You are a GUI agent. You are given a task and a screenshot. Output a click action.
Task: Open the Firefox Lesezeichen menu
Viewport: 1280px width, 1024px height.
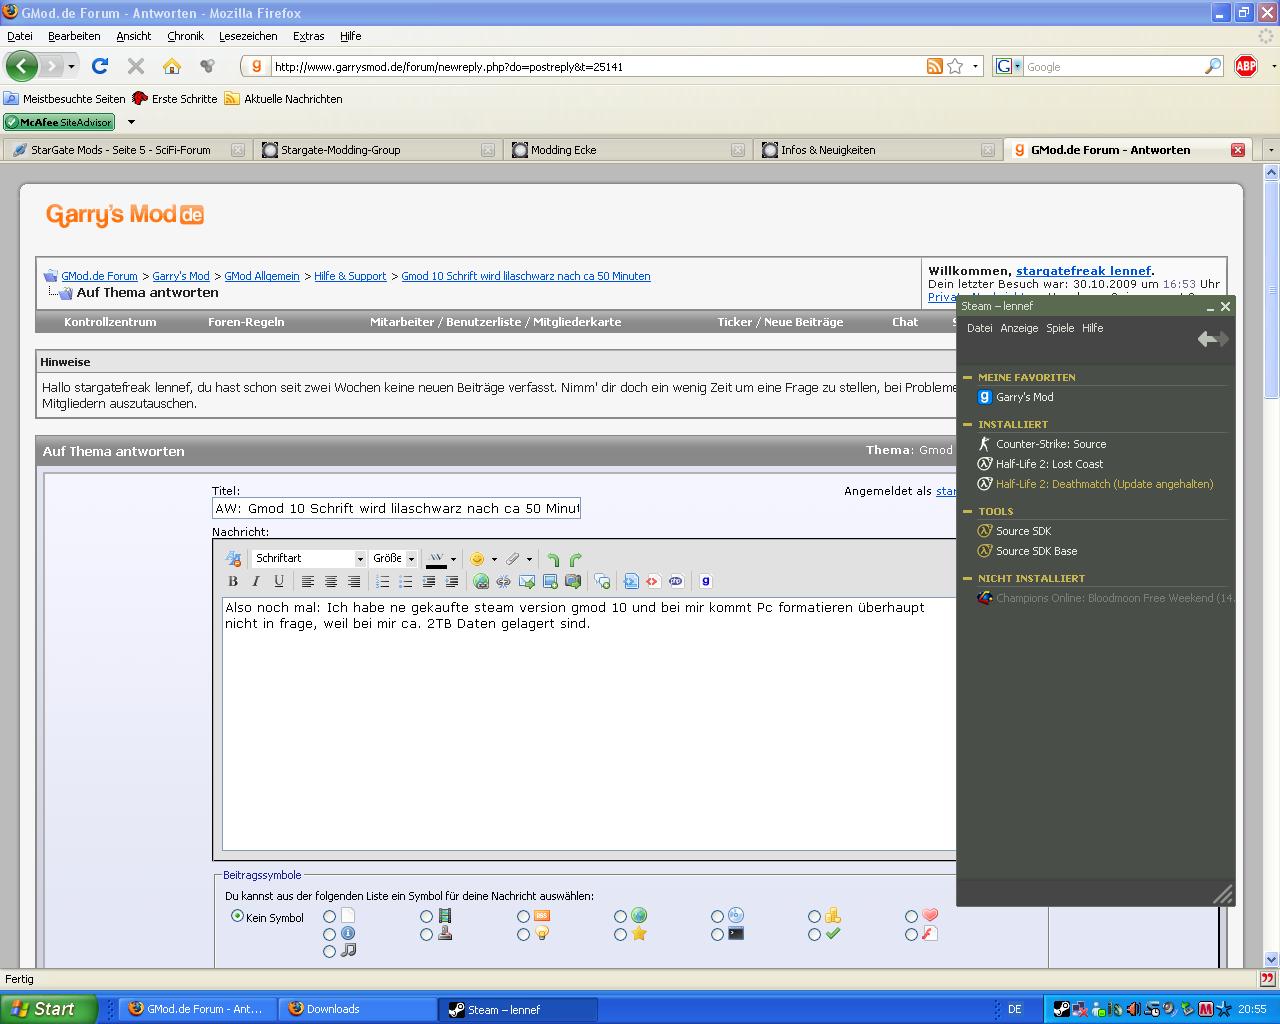(x=248, y=36)
